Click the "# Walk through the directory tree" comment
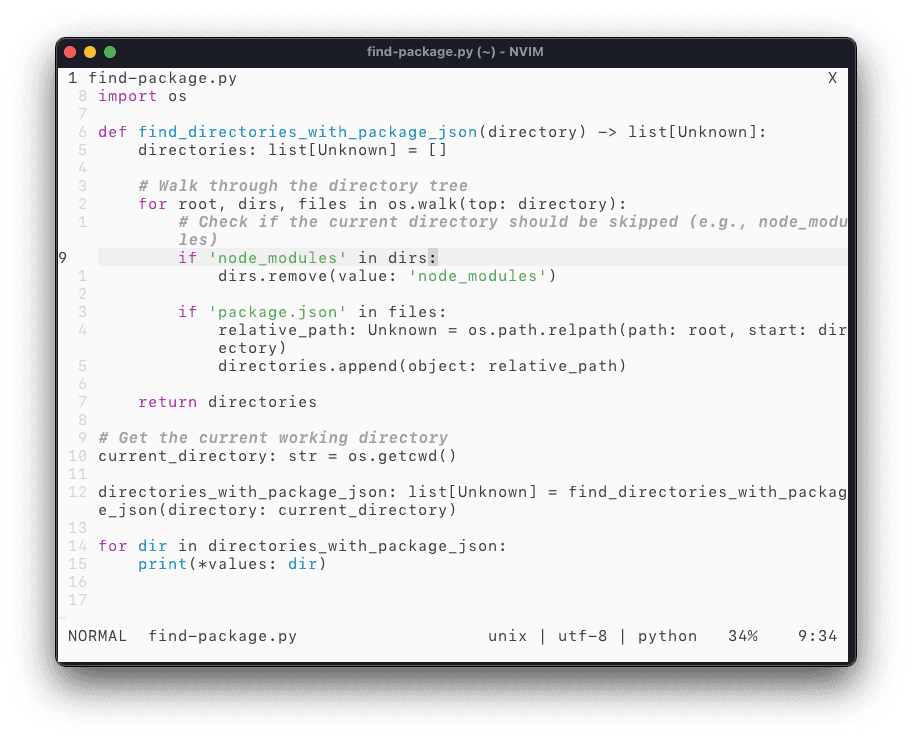Viewport: 912px width, 740px height. click(x=302, y=186)
